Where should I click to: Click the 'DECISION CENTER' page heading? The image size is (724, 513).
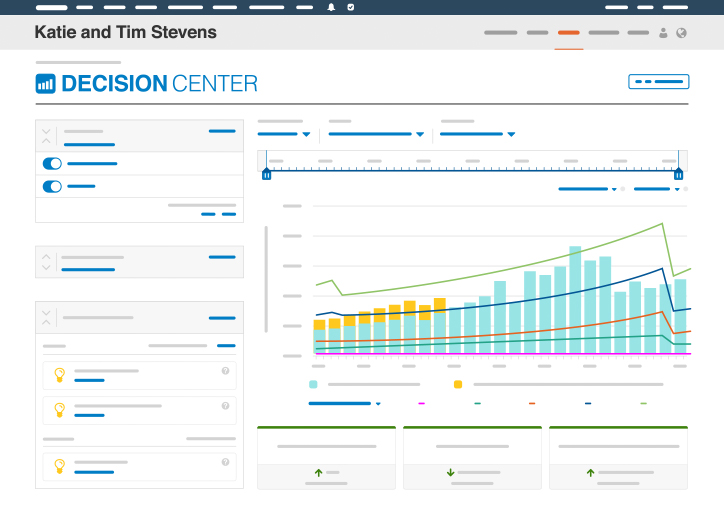click(159, 84)
